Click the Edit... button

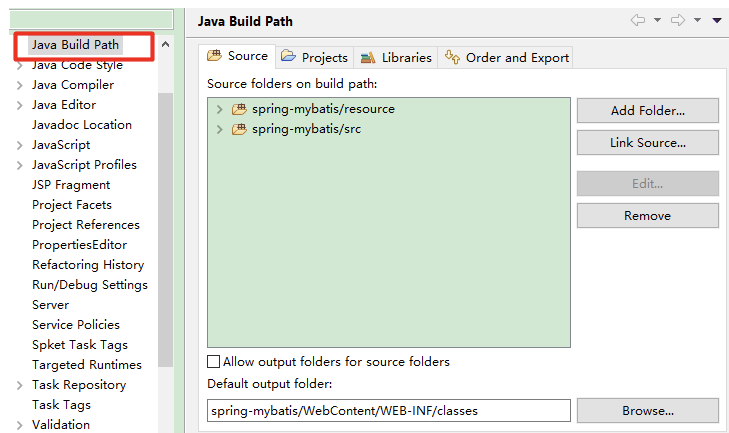click(648, 184)
